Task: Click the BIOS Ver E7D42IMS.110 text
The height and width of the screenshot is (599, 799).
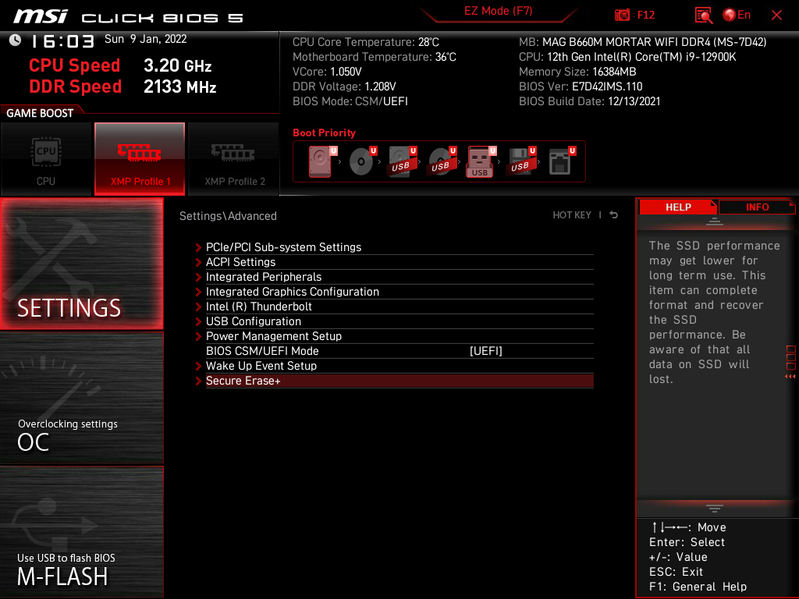Action: [580, 87]
